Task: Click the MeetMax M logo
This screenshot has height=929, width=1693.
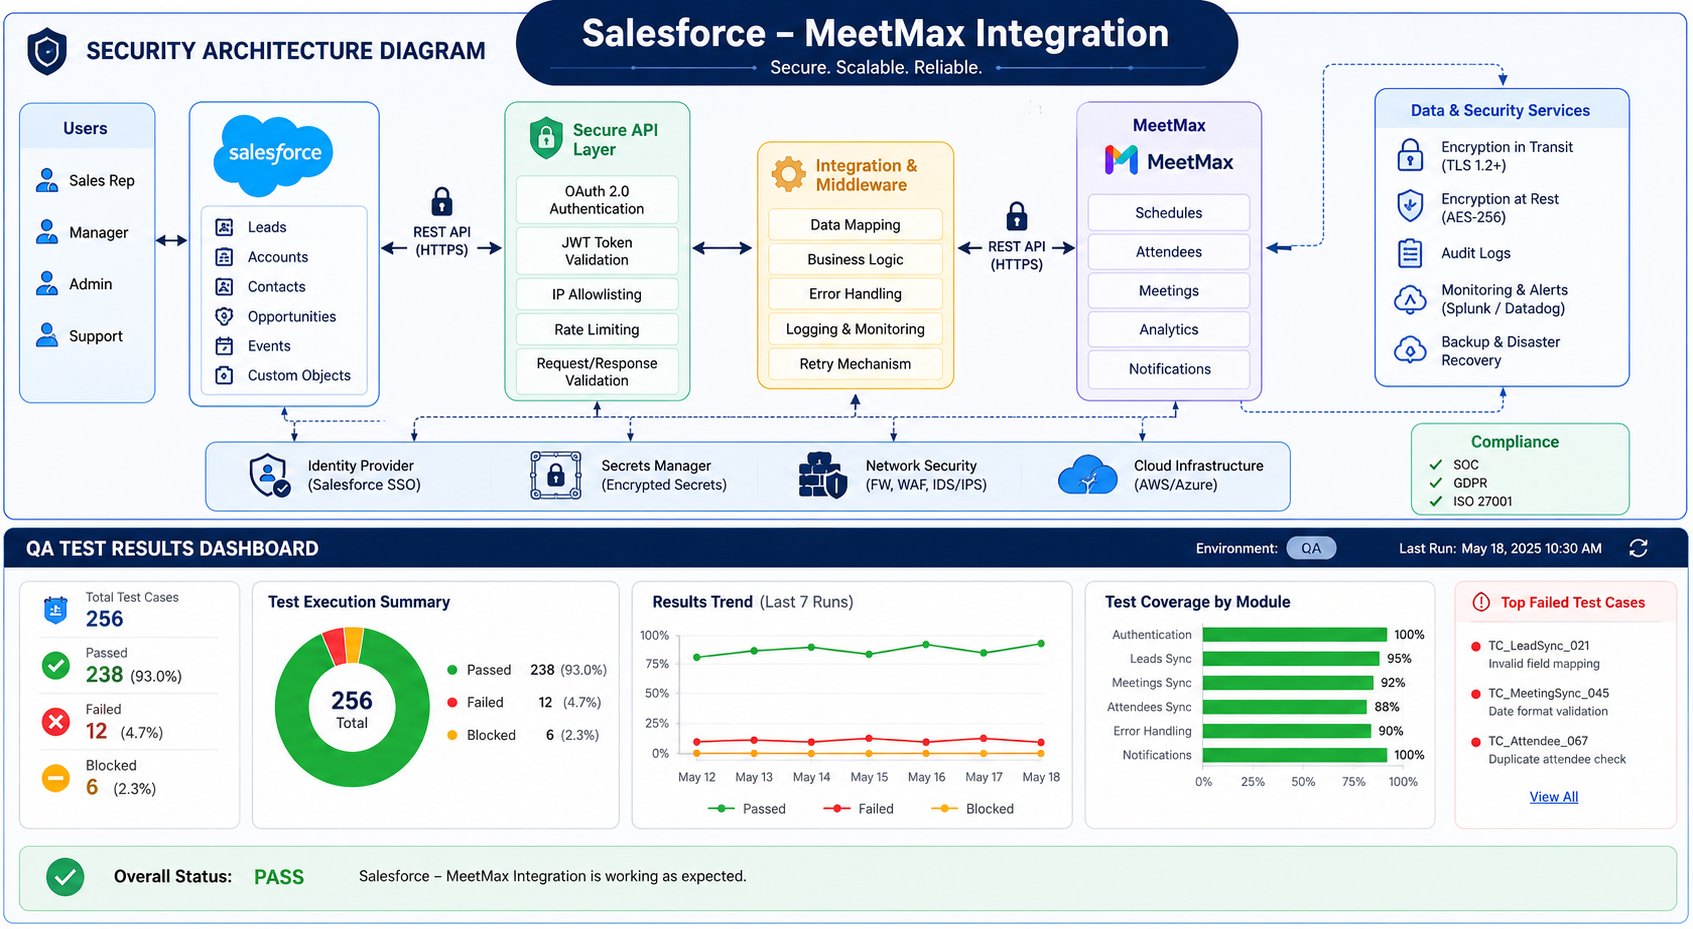Action: [1121, 160]
